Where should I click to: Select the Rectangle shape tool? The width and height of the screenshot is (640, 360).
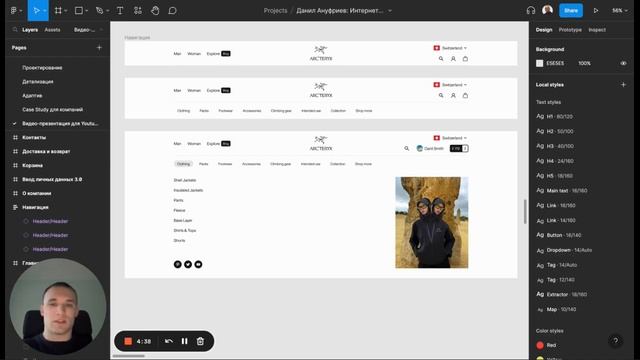[x=79, y=11]
